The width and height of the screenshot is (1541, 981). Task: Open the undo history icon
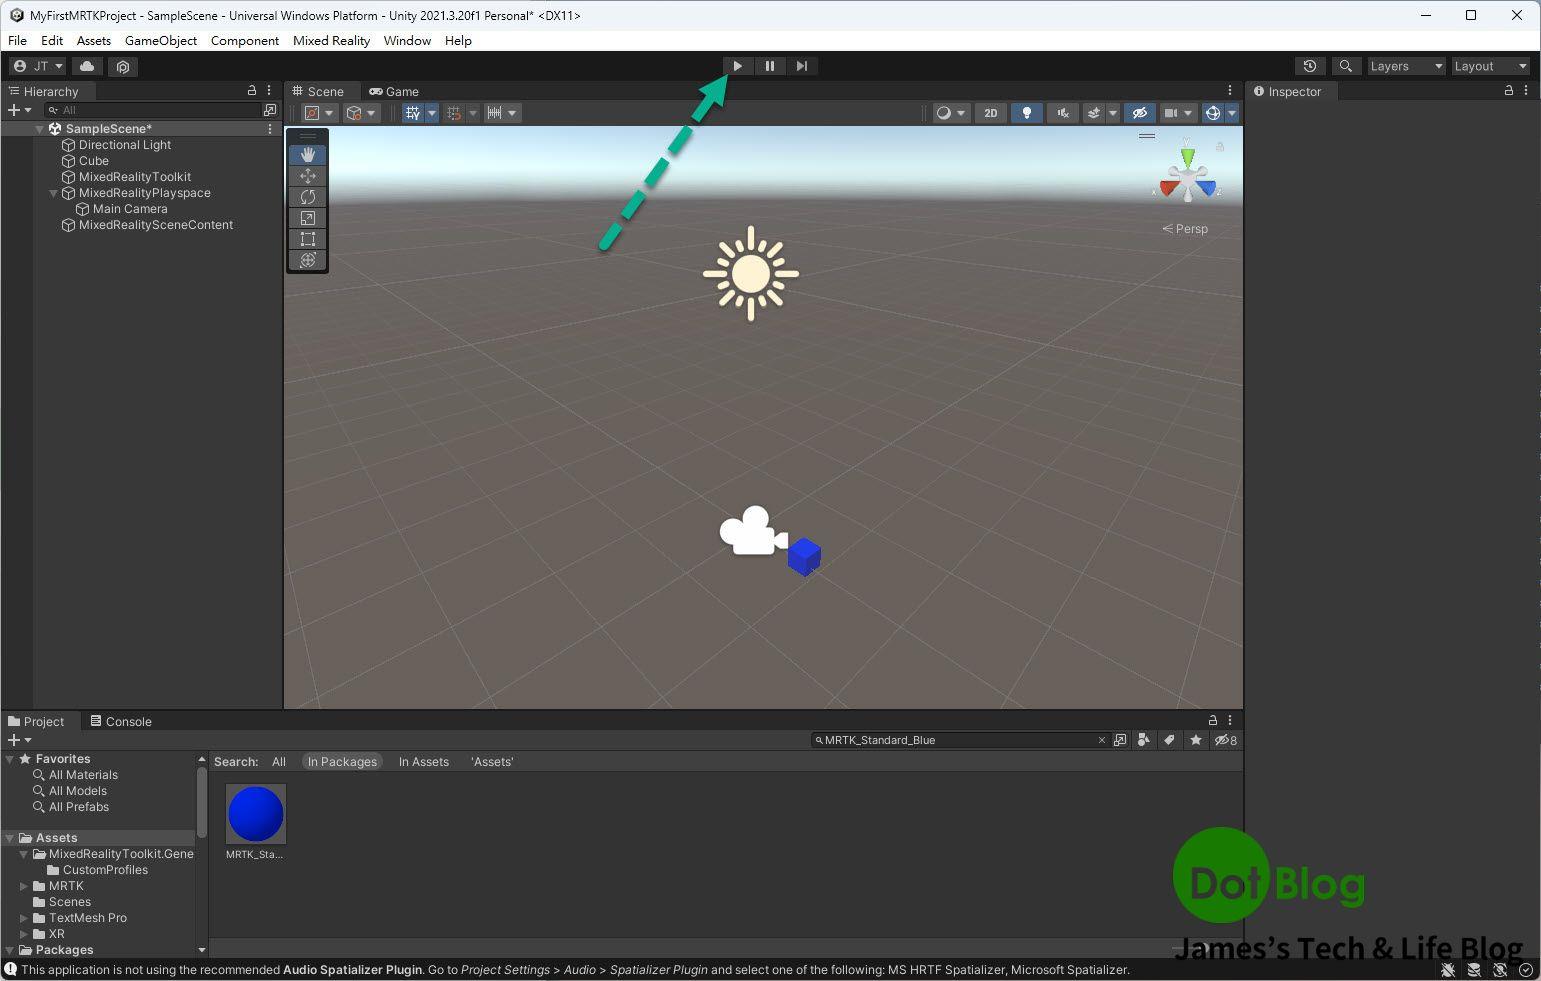1310,66
